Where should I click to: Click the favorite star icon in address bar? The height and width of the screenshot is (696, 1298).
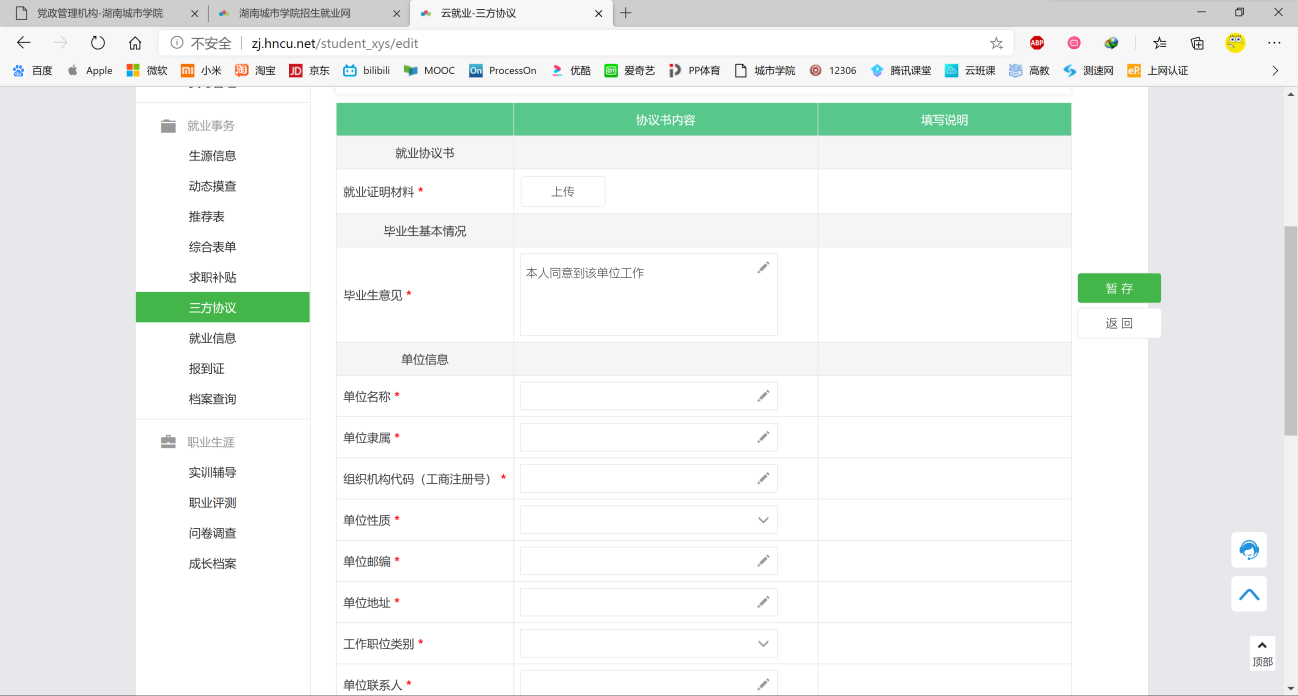996,43
